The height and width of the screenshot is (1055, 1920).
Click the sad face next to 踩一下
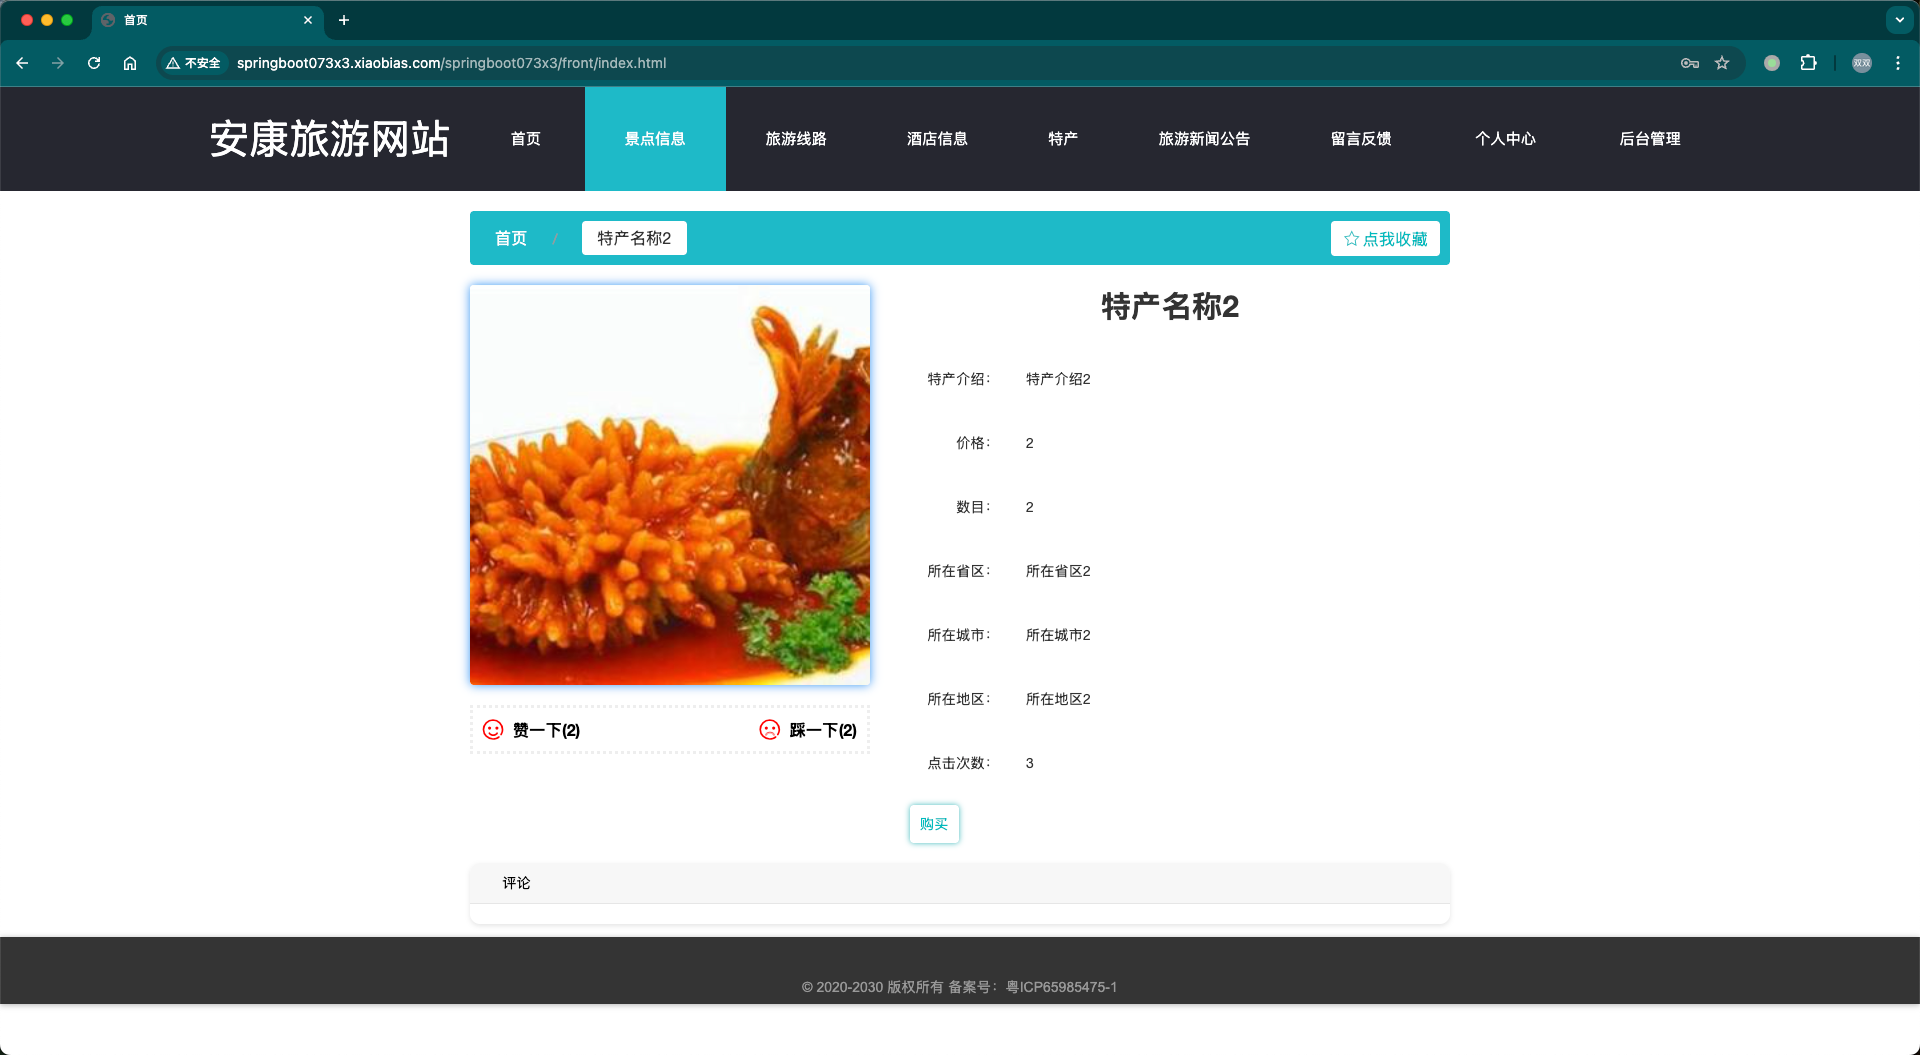[770, 730]
